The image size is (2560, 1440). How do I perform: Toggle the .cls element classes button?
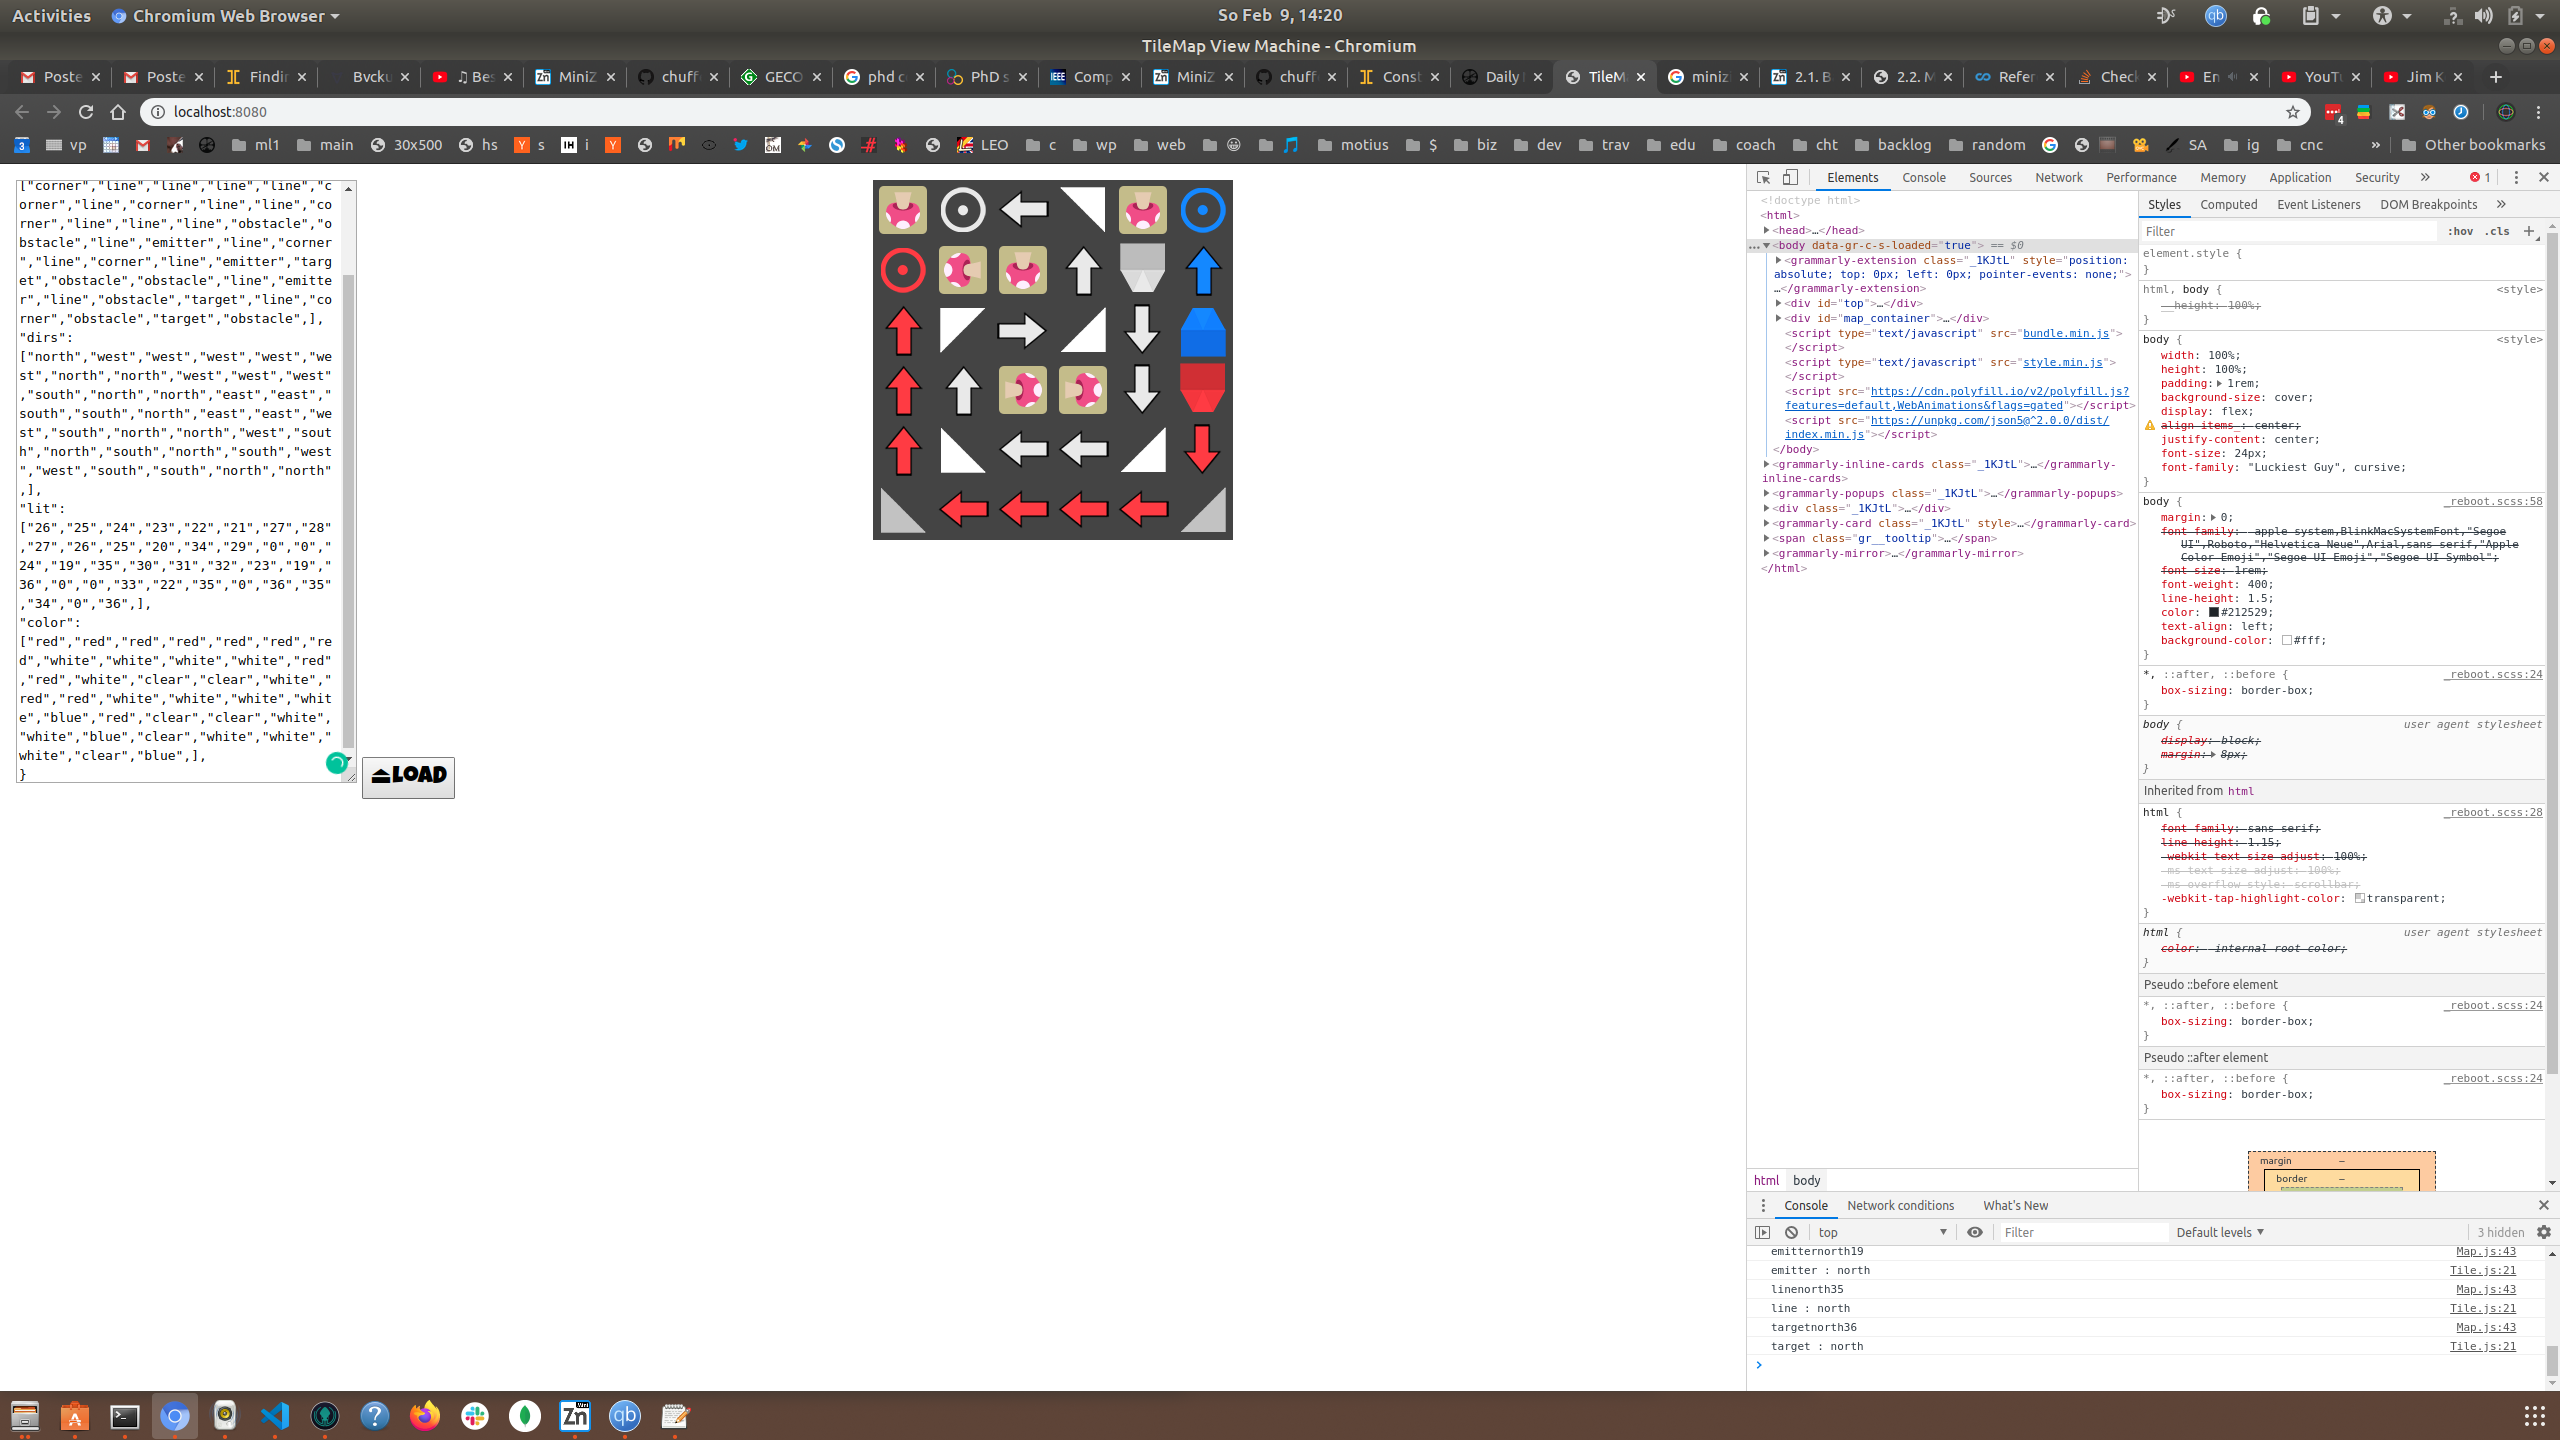click(2498, 231)
